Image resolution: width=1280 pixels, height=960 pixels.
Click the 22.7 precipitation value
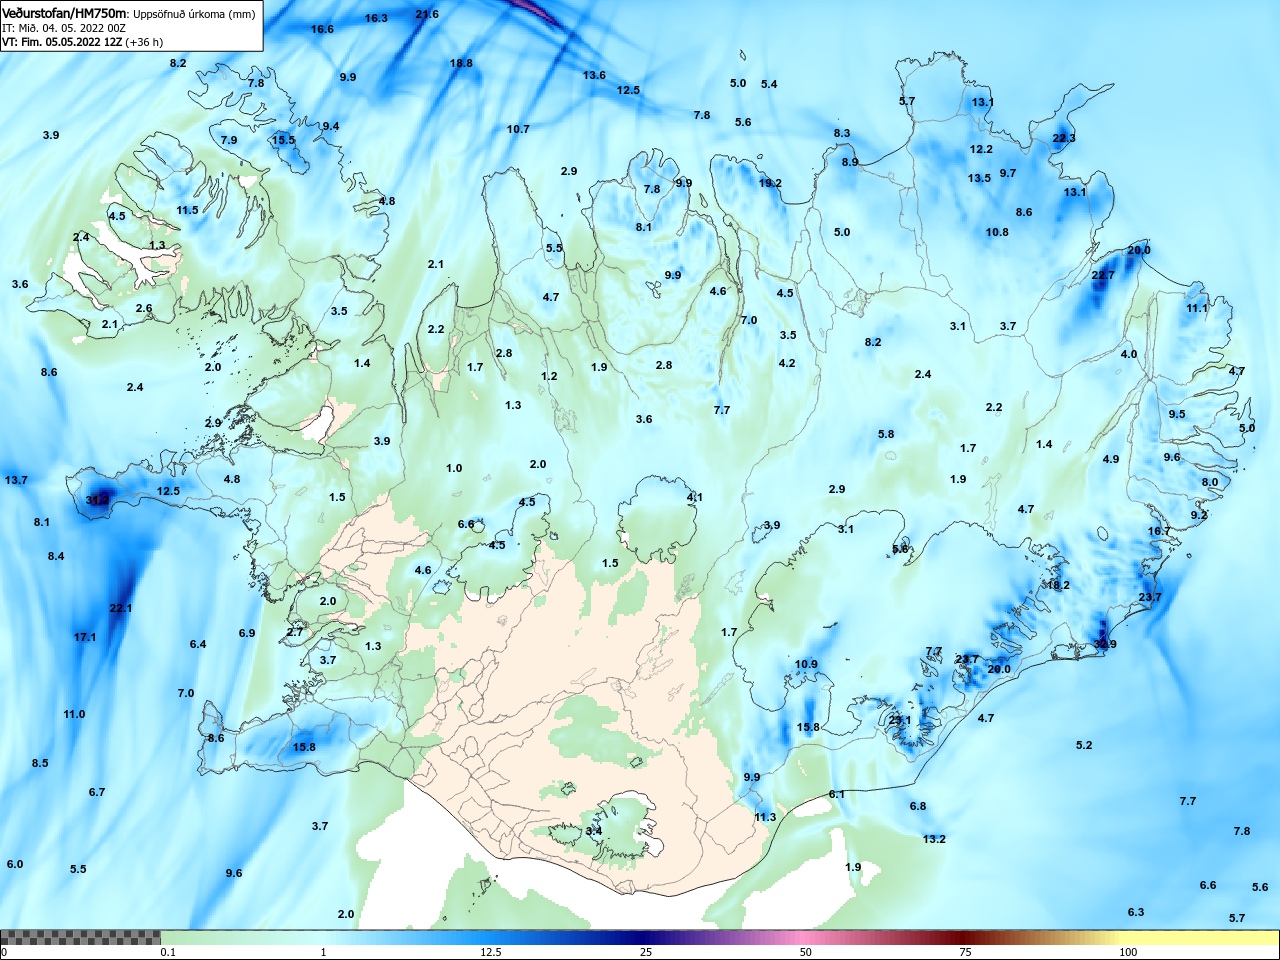pos(1102,275)
